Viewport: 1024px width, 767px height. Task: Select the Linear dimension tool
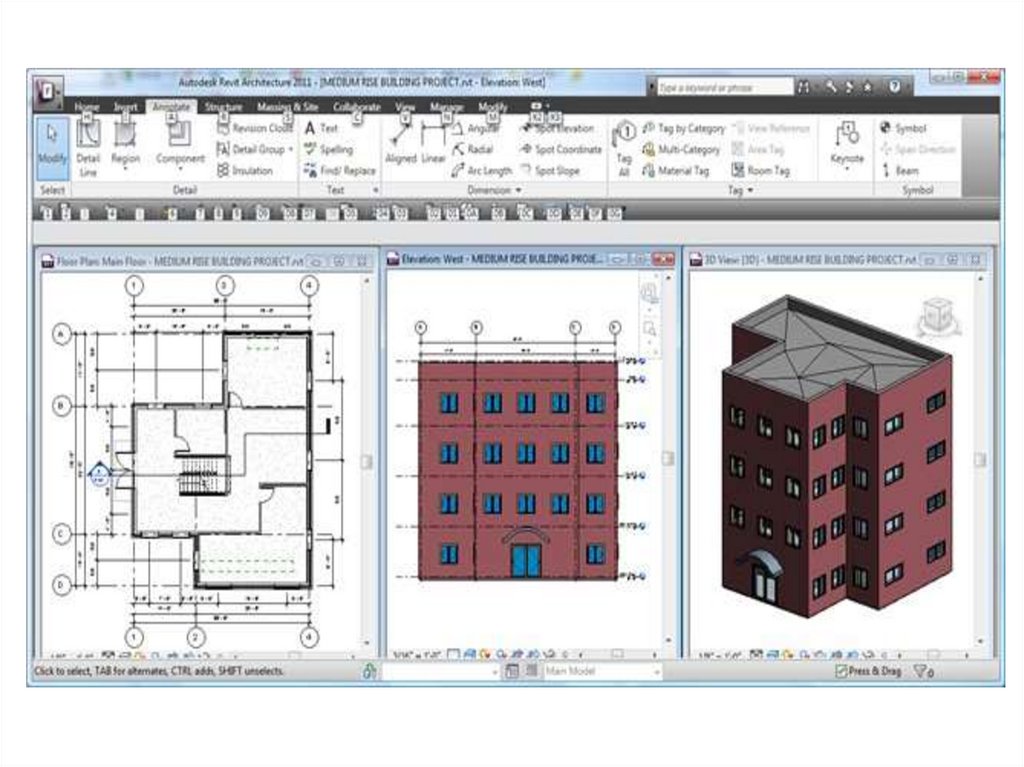[x=433, y=145]
